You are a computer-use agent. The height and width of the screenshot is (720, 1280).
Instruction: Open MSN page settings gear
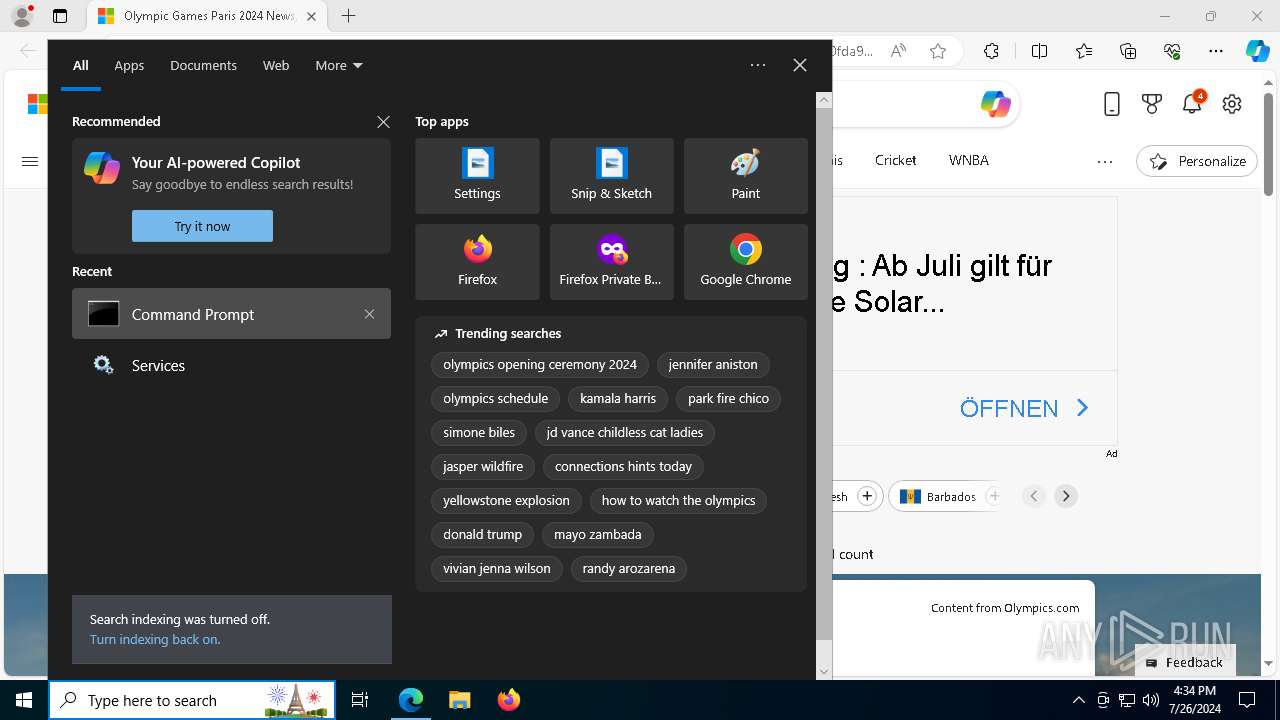pos(1232,104)
